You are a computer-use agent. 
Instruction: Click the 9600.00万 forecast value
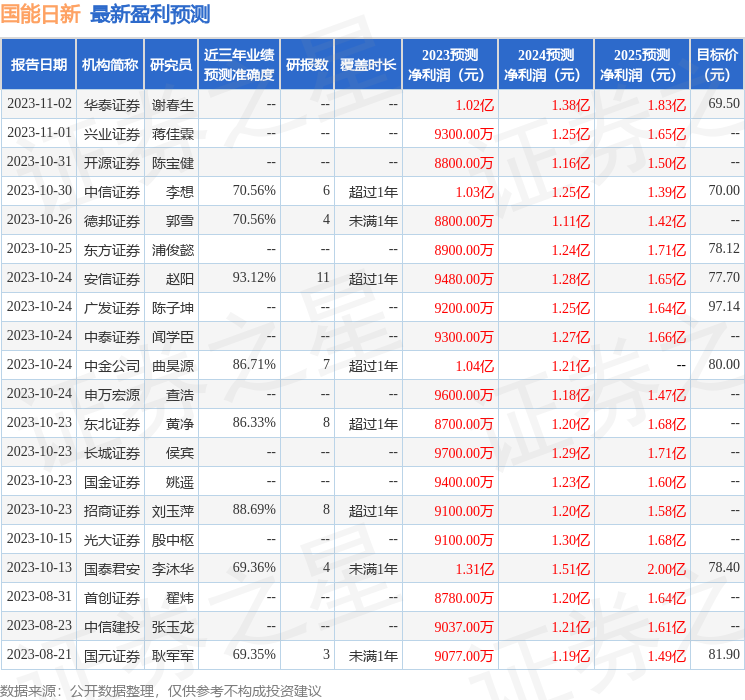464,395
